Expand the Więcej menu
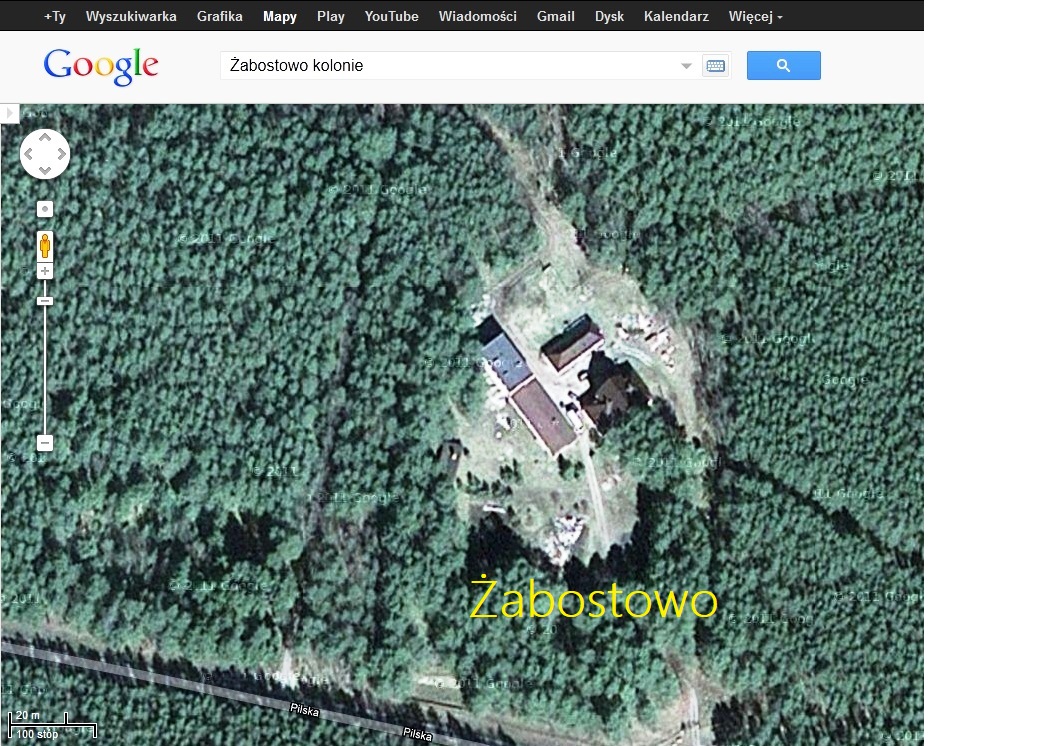 [756, 16]
